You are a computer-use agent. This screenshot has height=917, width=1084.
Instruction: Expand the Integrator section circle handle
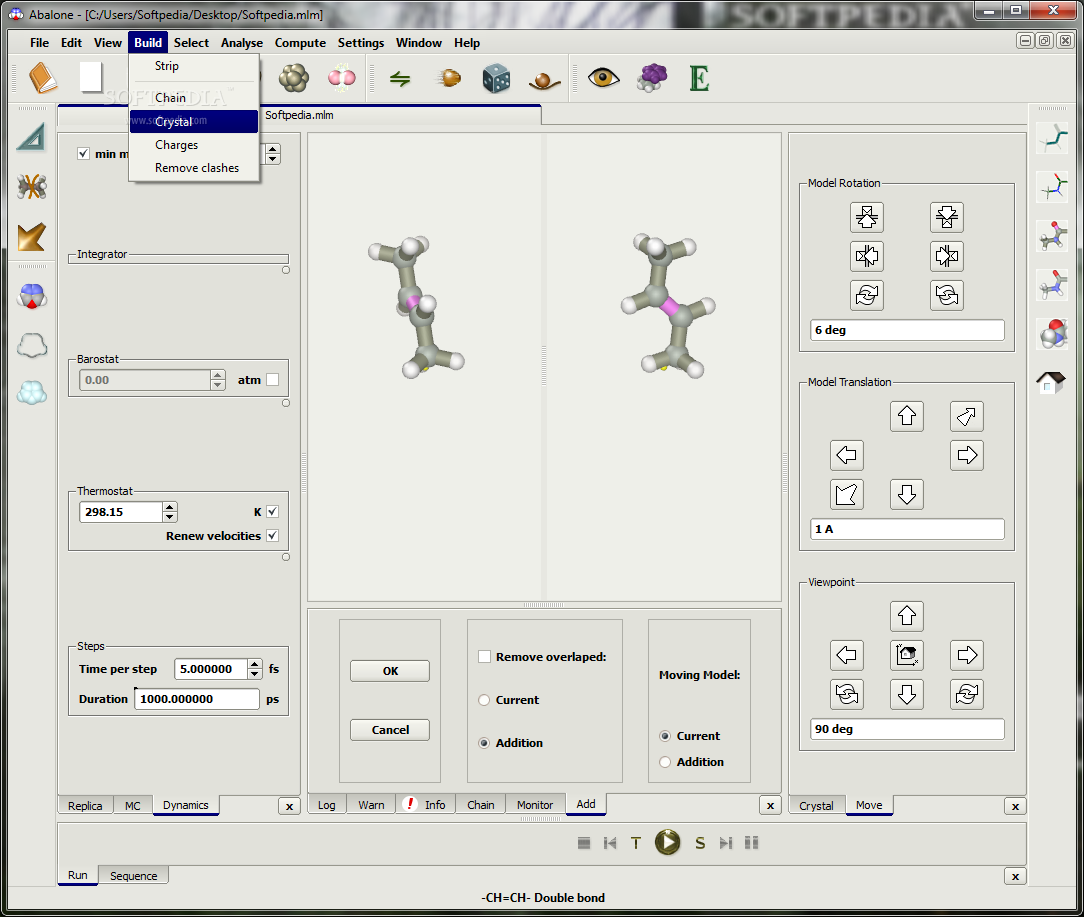(x=286, y=270)
